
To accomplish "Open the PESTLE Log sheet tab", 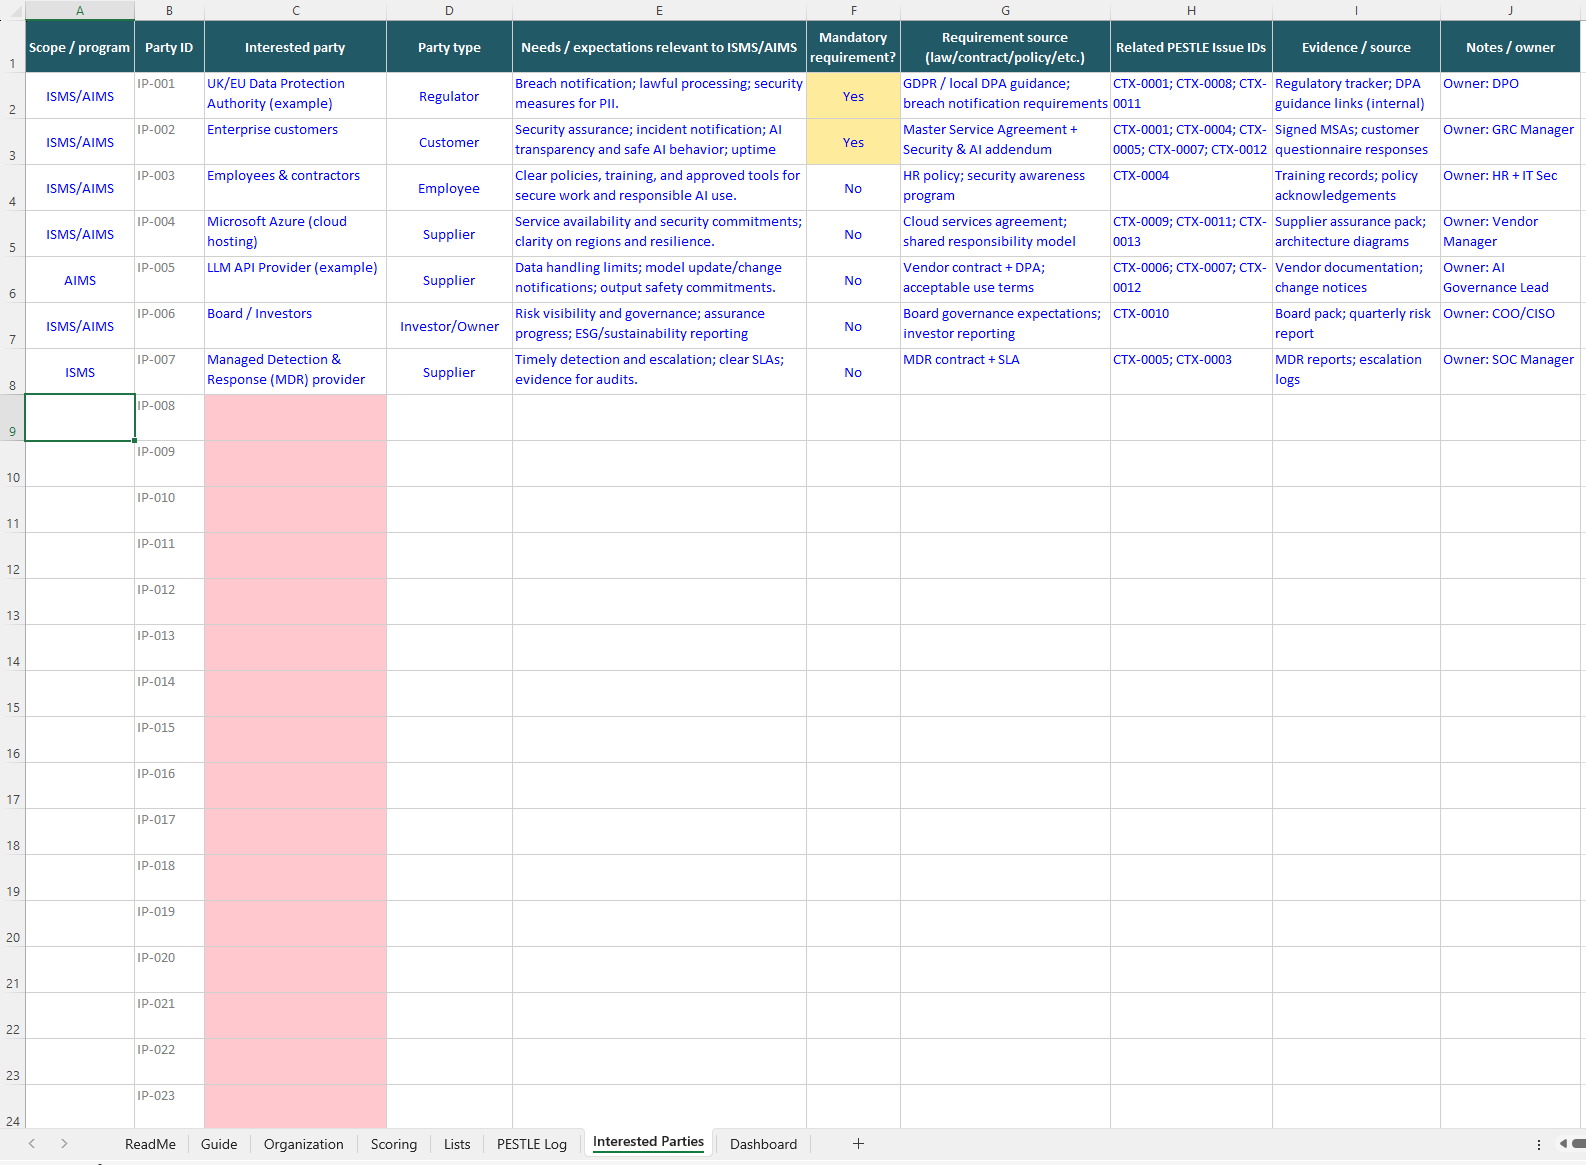I will 531,1144.
